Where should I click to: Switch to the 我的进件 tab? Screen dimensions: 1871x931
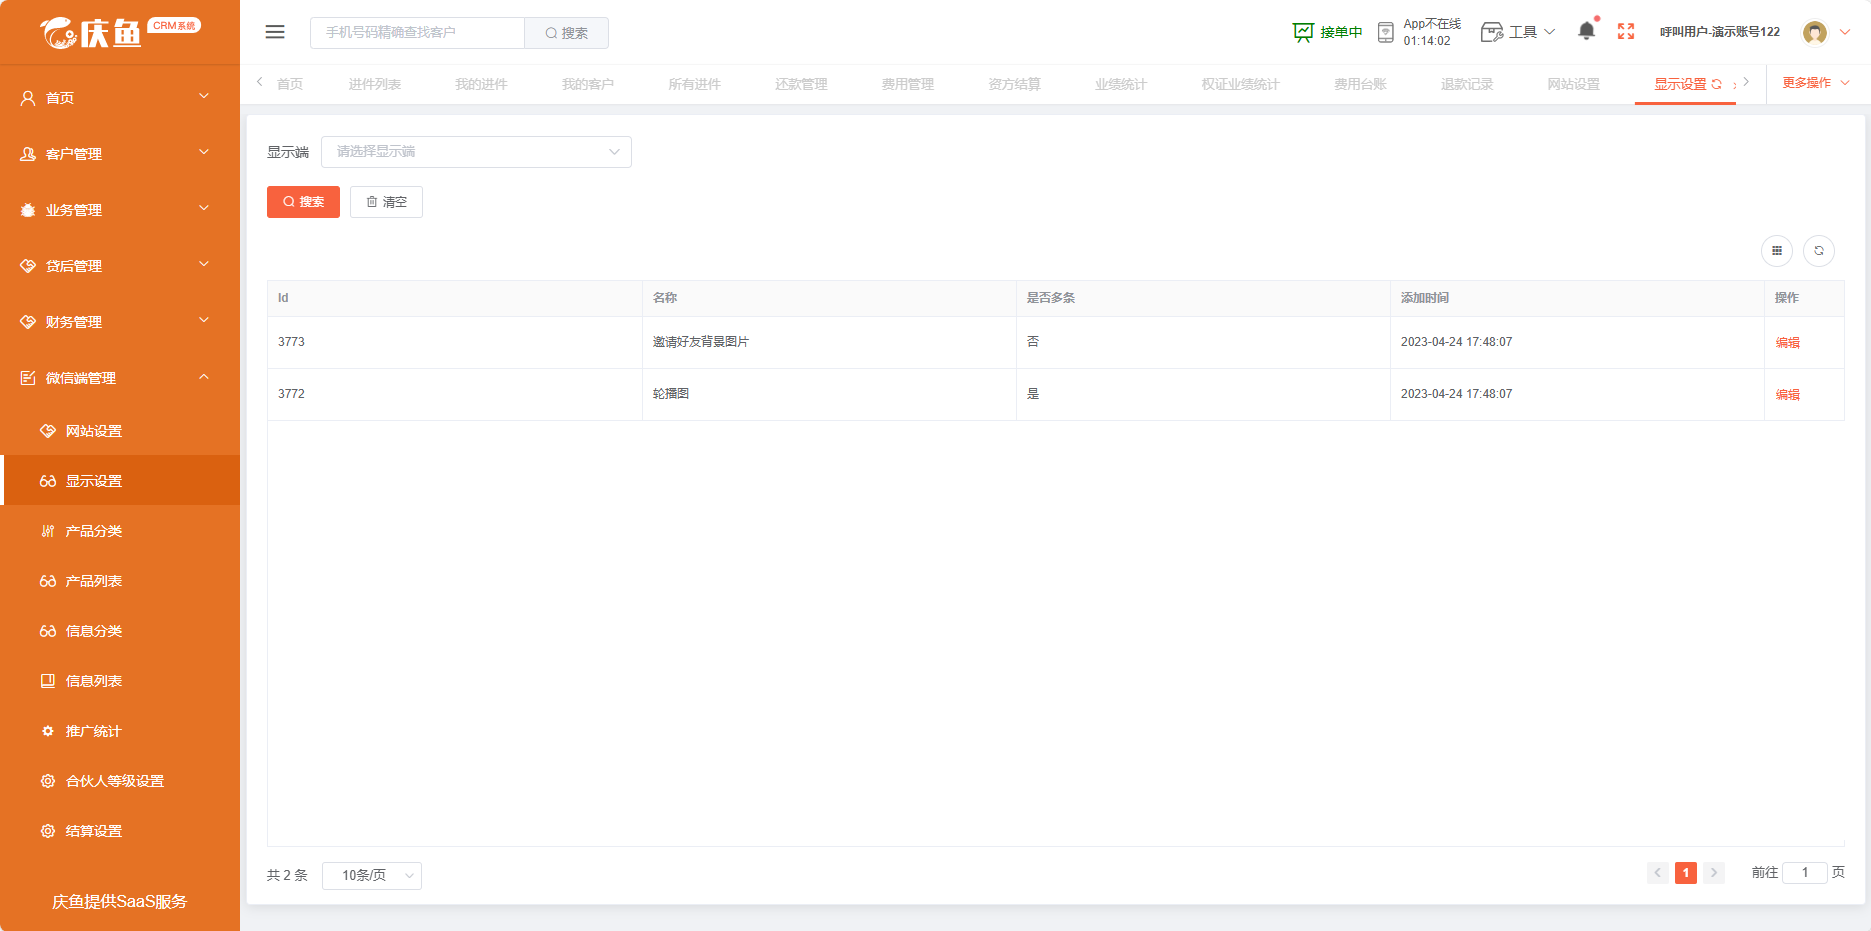coord(481,84)
